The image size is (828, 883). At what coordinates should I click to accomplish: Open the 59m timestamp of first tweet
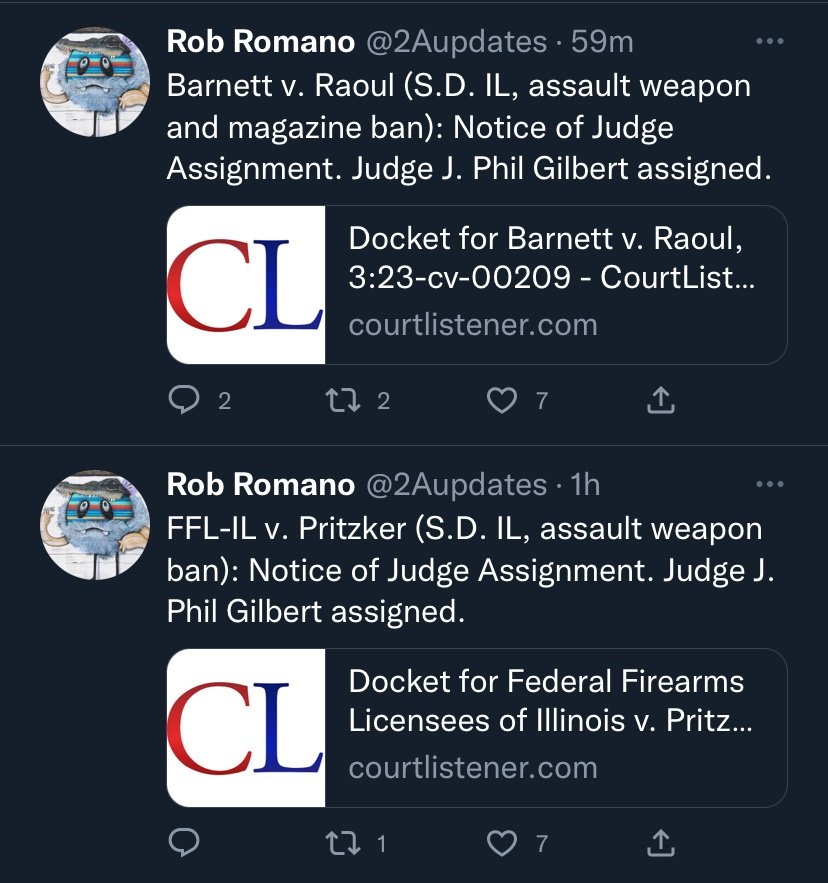coord(602,42)
